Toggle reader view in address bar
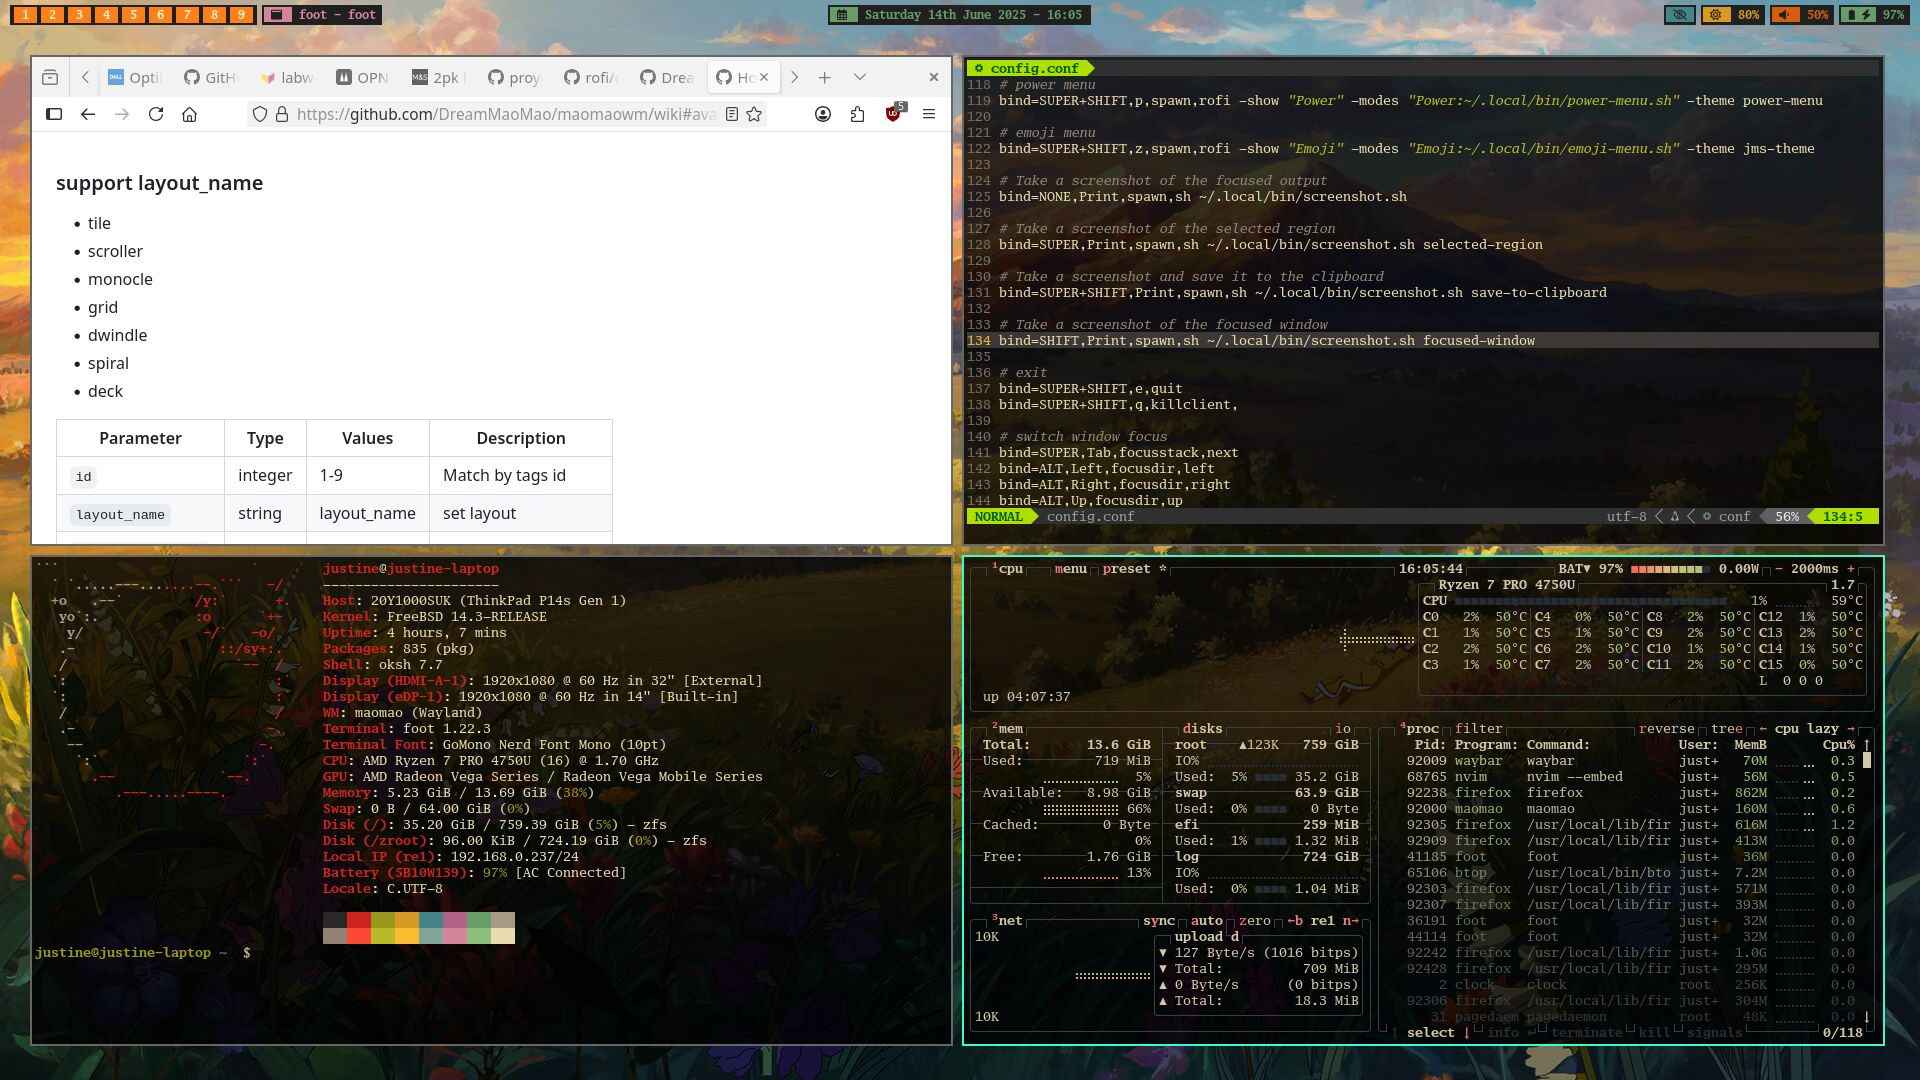The height and width of the screenshot is (1080, 1920). [732, 114]
